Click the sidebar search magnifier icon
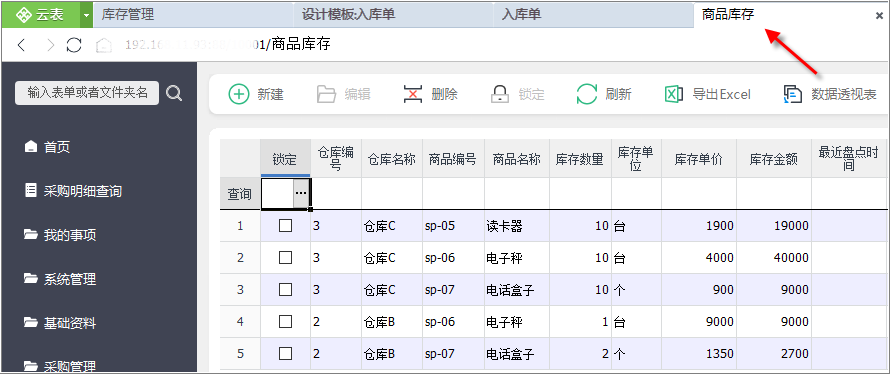The image size is (890, 374). [174, 93]
